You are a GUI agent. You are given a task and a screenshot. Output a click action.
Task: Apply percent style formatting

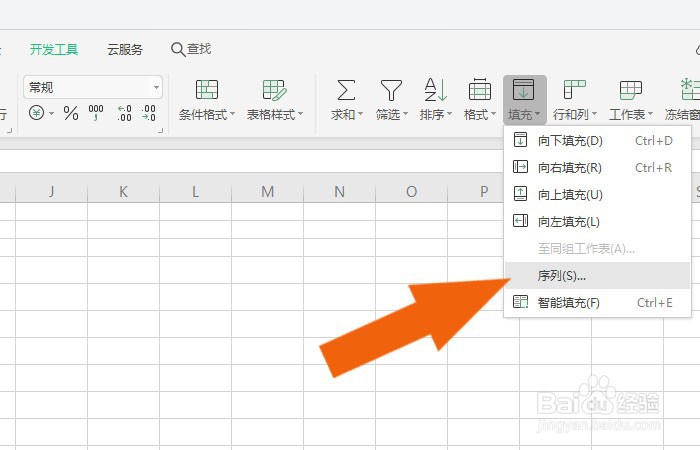pyautogui.click(x=71, y=113)
